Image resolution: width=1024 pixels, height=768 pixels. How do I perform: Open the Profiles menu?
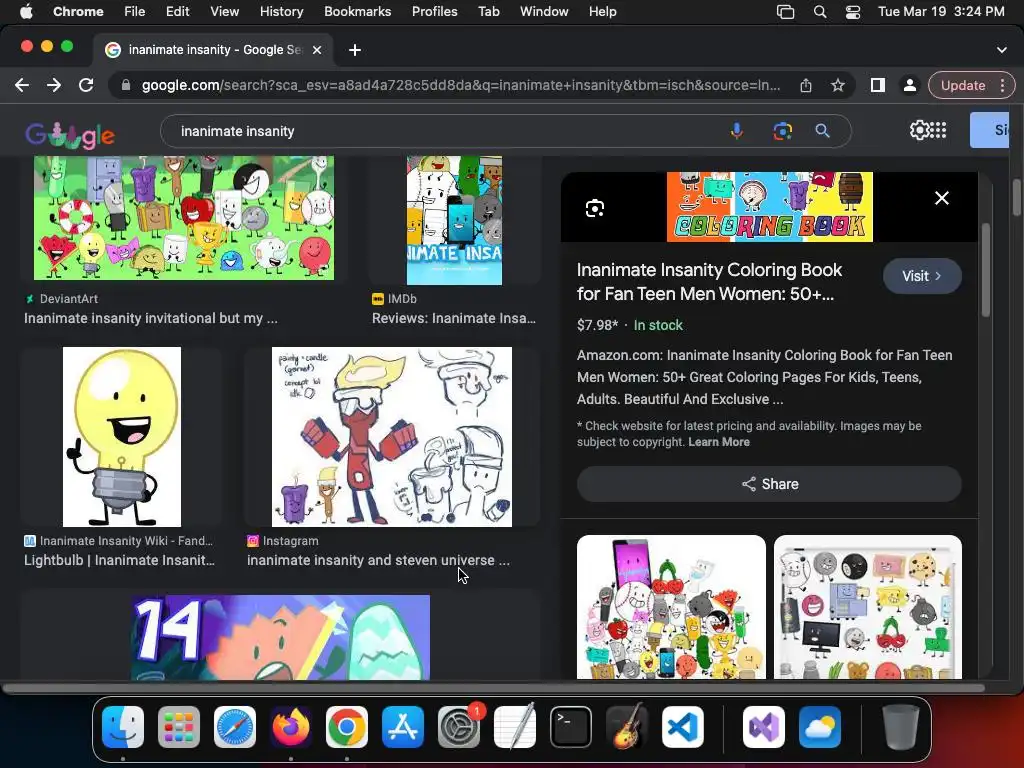[x=434, y=12]
